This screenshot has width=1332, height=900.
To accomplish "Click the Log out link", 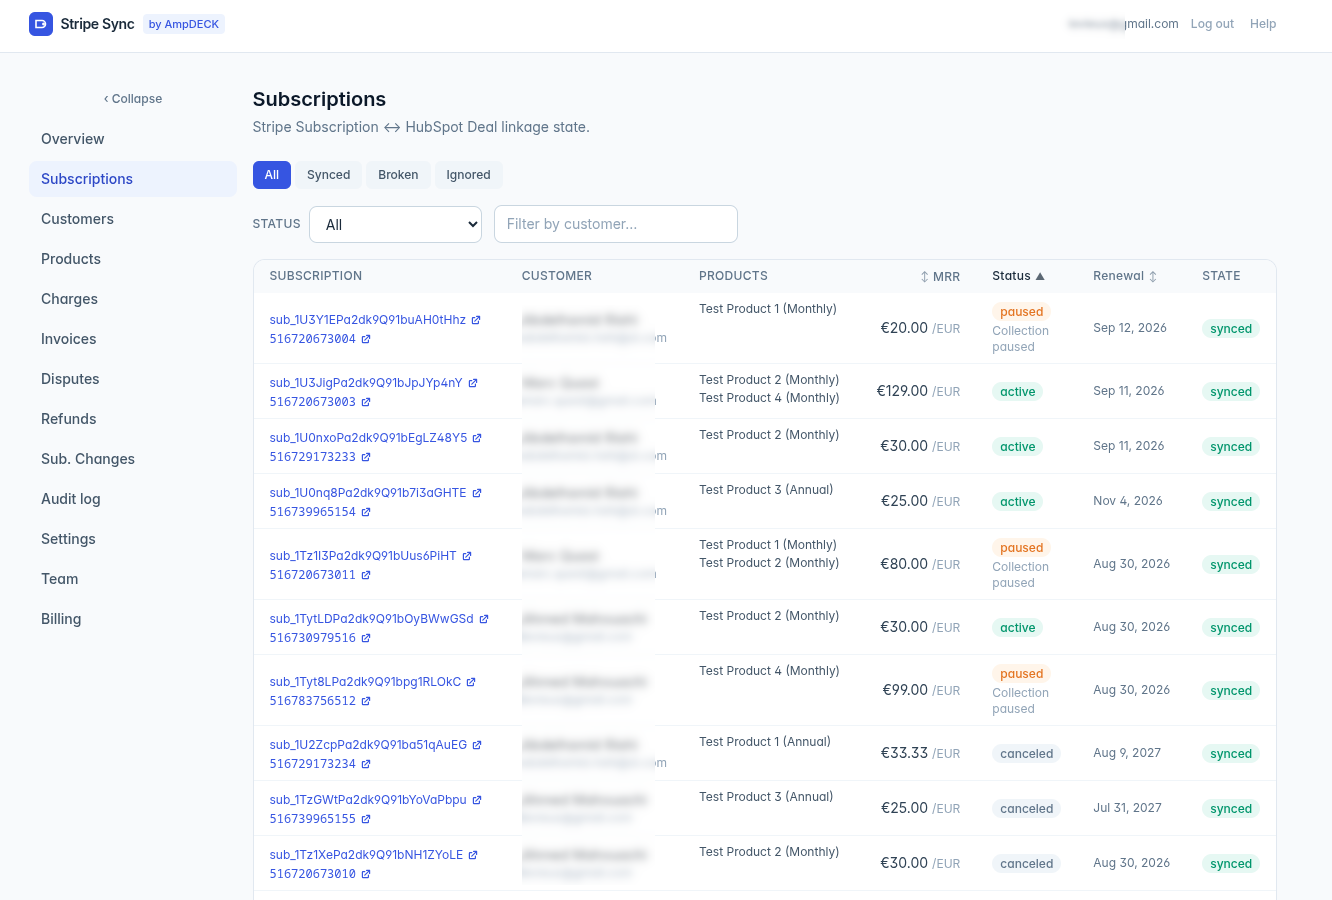I will click(x=1212, y=24).
